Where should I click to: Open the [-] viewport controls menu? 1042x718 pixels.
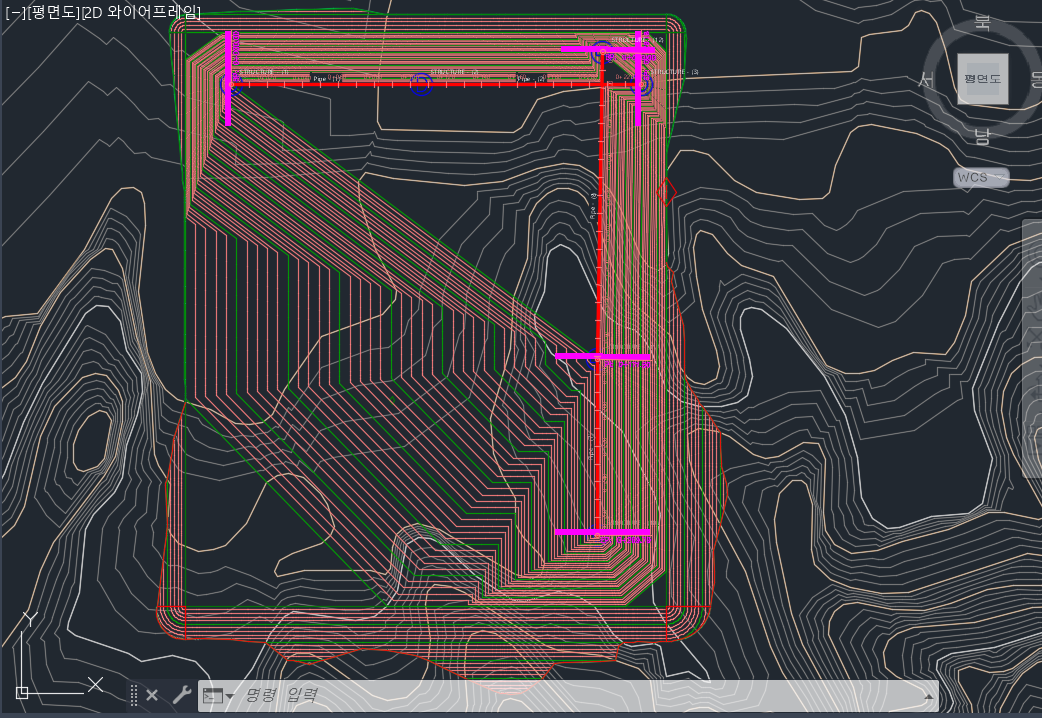point(14,13)
